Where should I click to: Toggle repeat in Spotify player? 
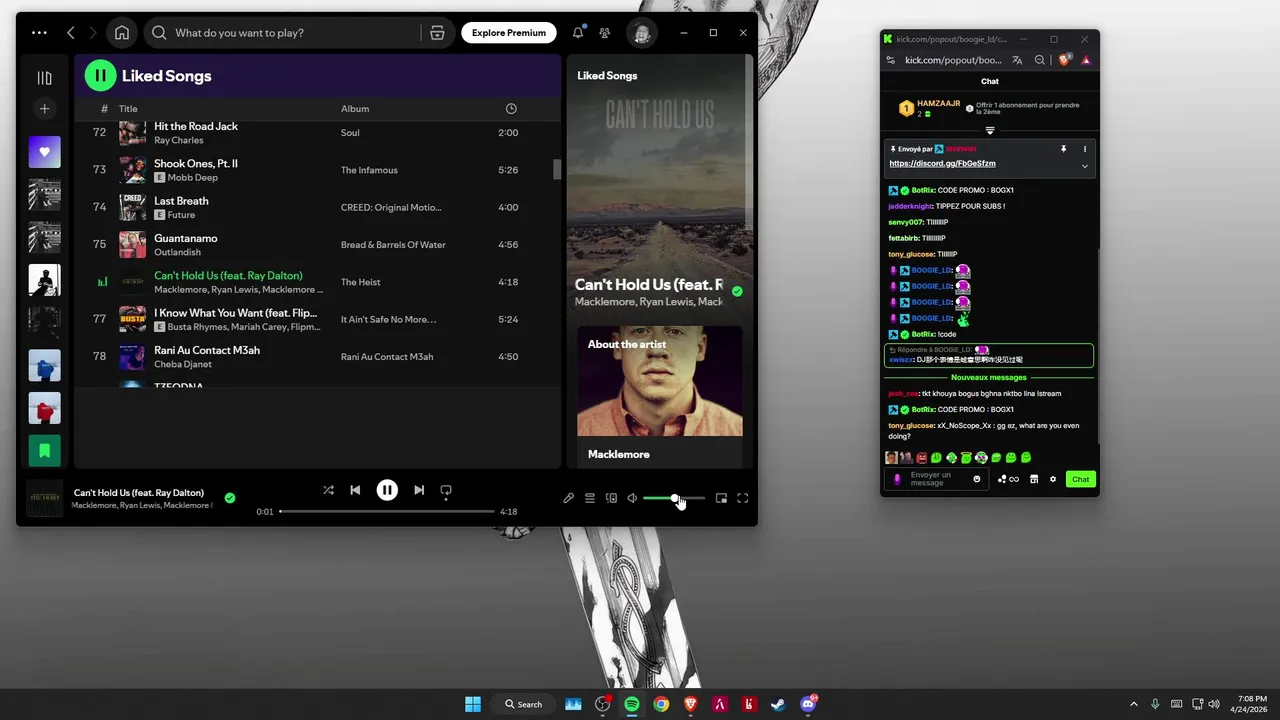(x=446, y=490)
